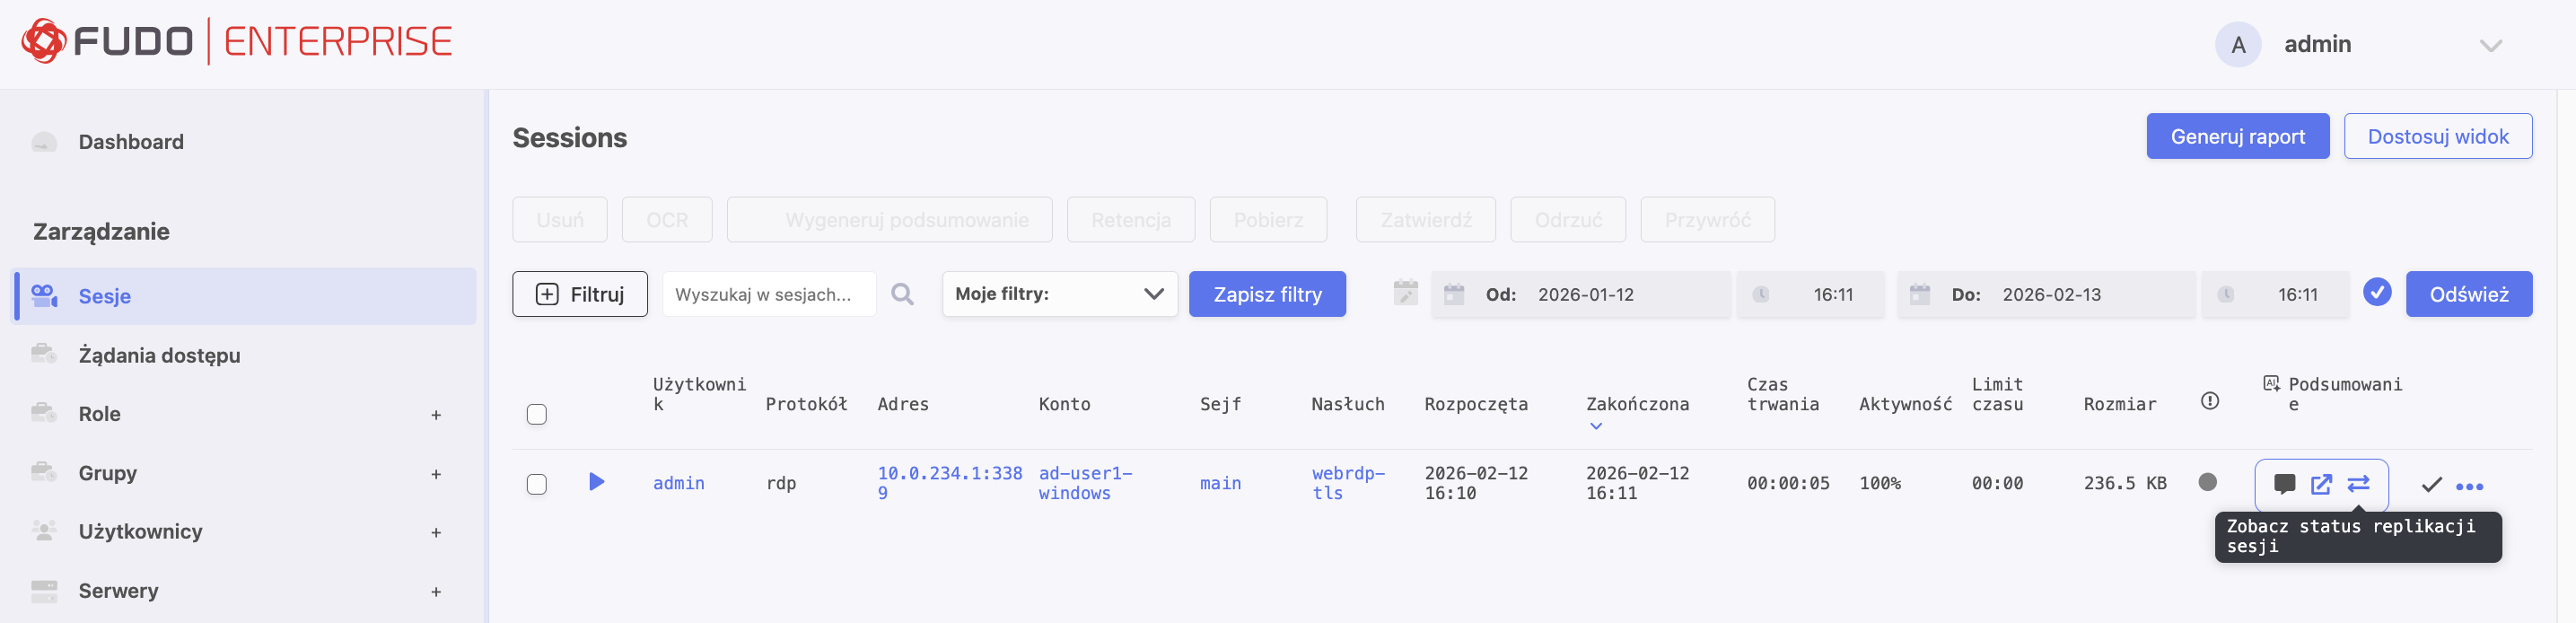The height and width of the screenshot is (623, 2576).
Task: Open the ad-user1-windows account link
Action: (x=1084, y=483)
